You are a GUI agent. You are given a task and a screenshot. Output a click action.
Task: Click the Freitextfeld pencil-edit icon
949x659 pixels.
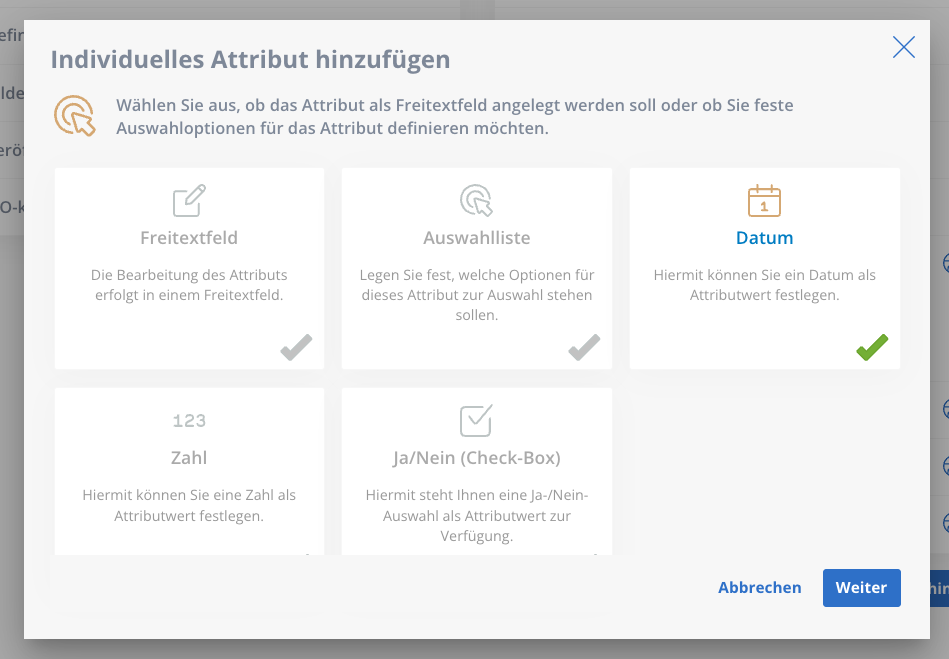click(189, 200)
